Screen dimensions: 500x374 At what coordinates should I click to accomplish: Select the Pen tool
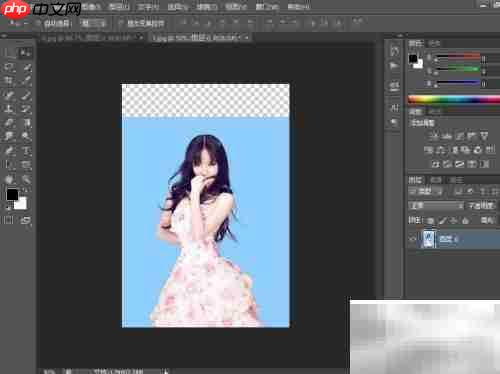coord(9,151)
